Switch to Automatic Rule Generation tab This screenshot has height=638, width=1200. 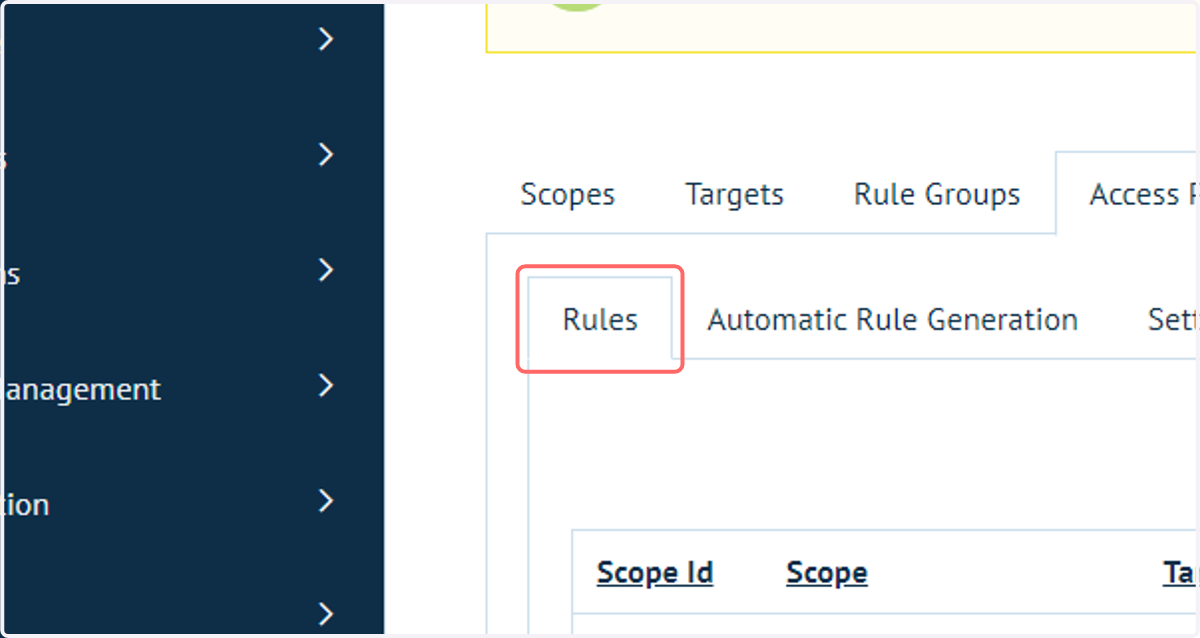(x=892, y=319)
